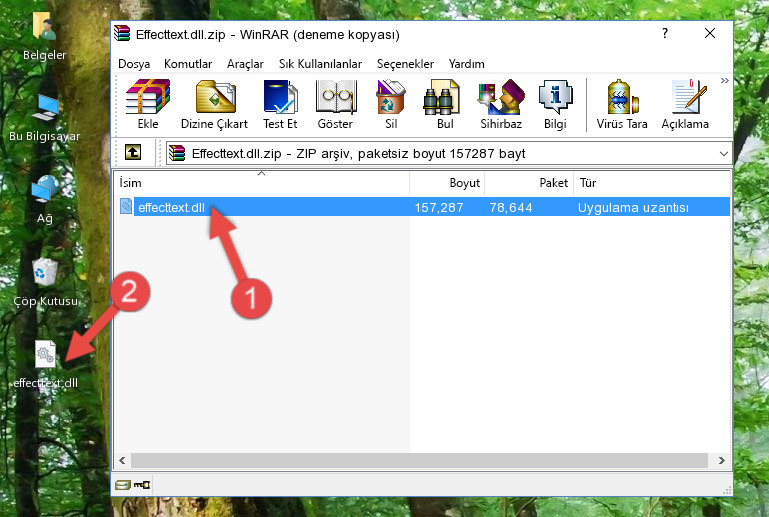Run Test Et on the archive
769x517 pixels.
[x=280, y=104]
